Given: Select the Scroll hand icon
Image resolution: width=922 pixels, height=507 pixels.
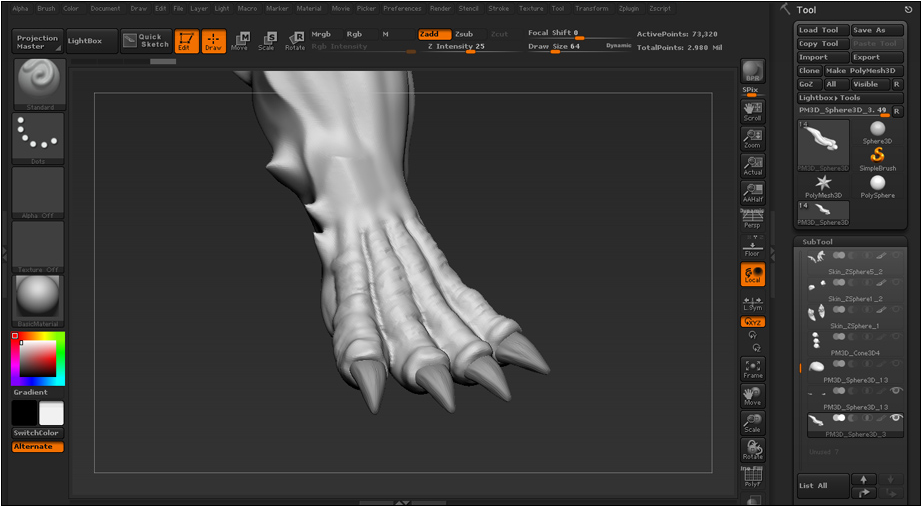Looking at the screenshot, I should coord(752,111).
